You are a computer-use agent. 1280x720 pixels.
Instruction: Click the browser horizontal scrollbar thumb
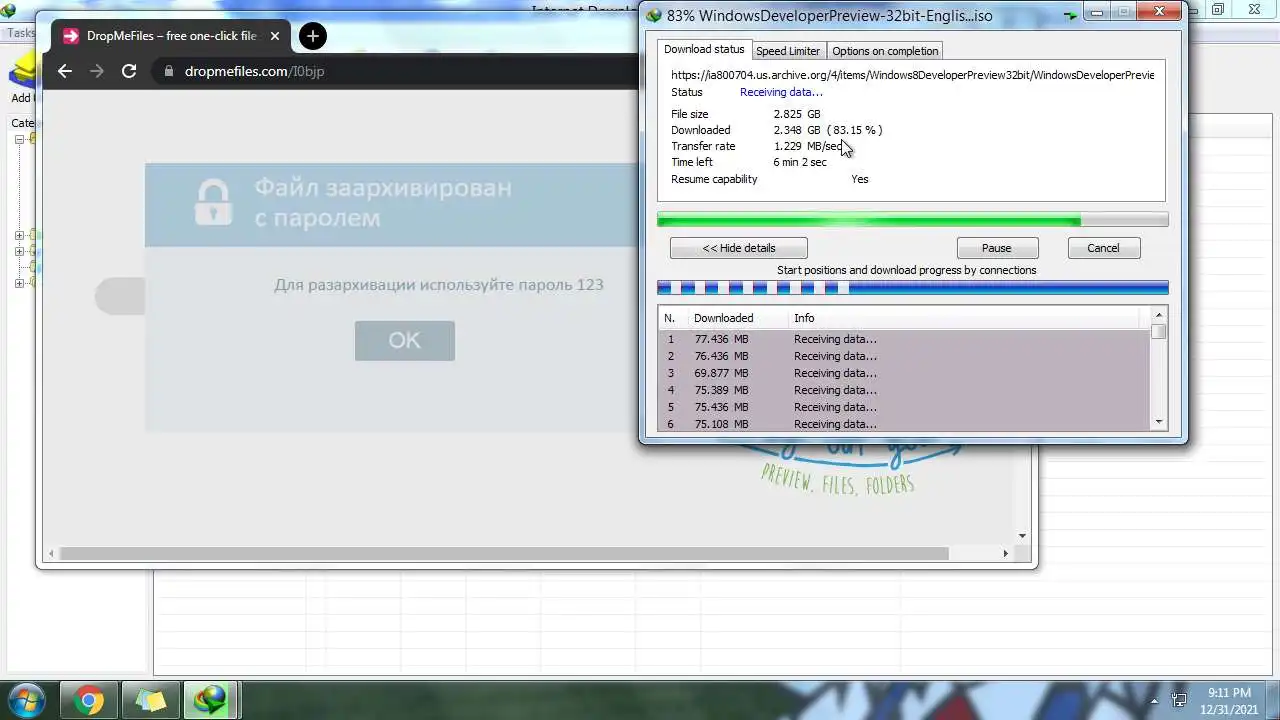[x=504, y=553]
